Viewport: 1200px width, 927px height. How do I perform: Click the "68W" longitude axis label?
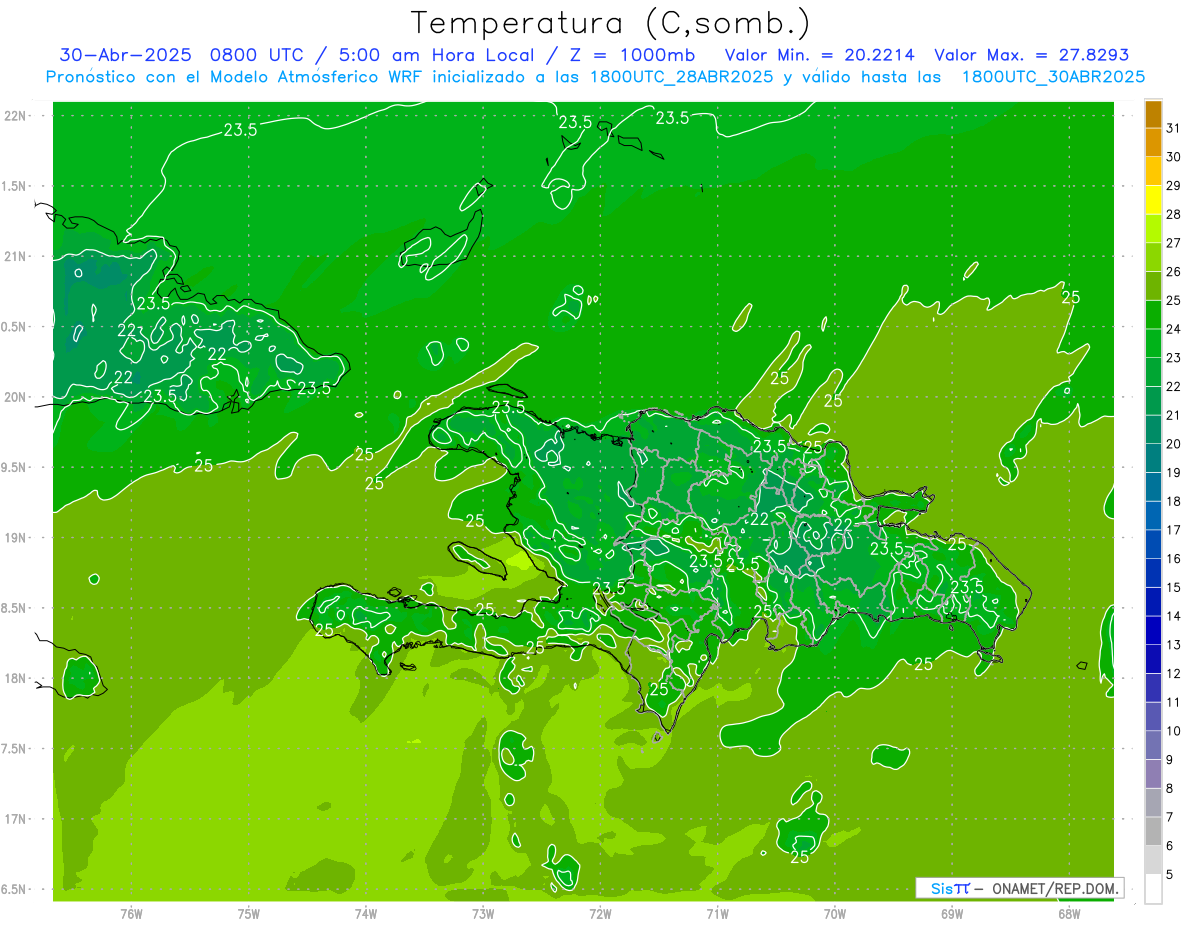point(1069,914)
